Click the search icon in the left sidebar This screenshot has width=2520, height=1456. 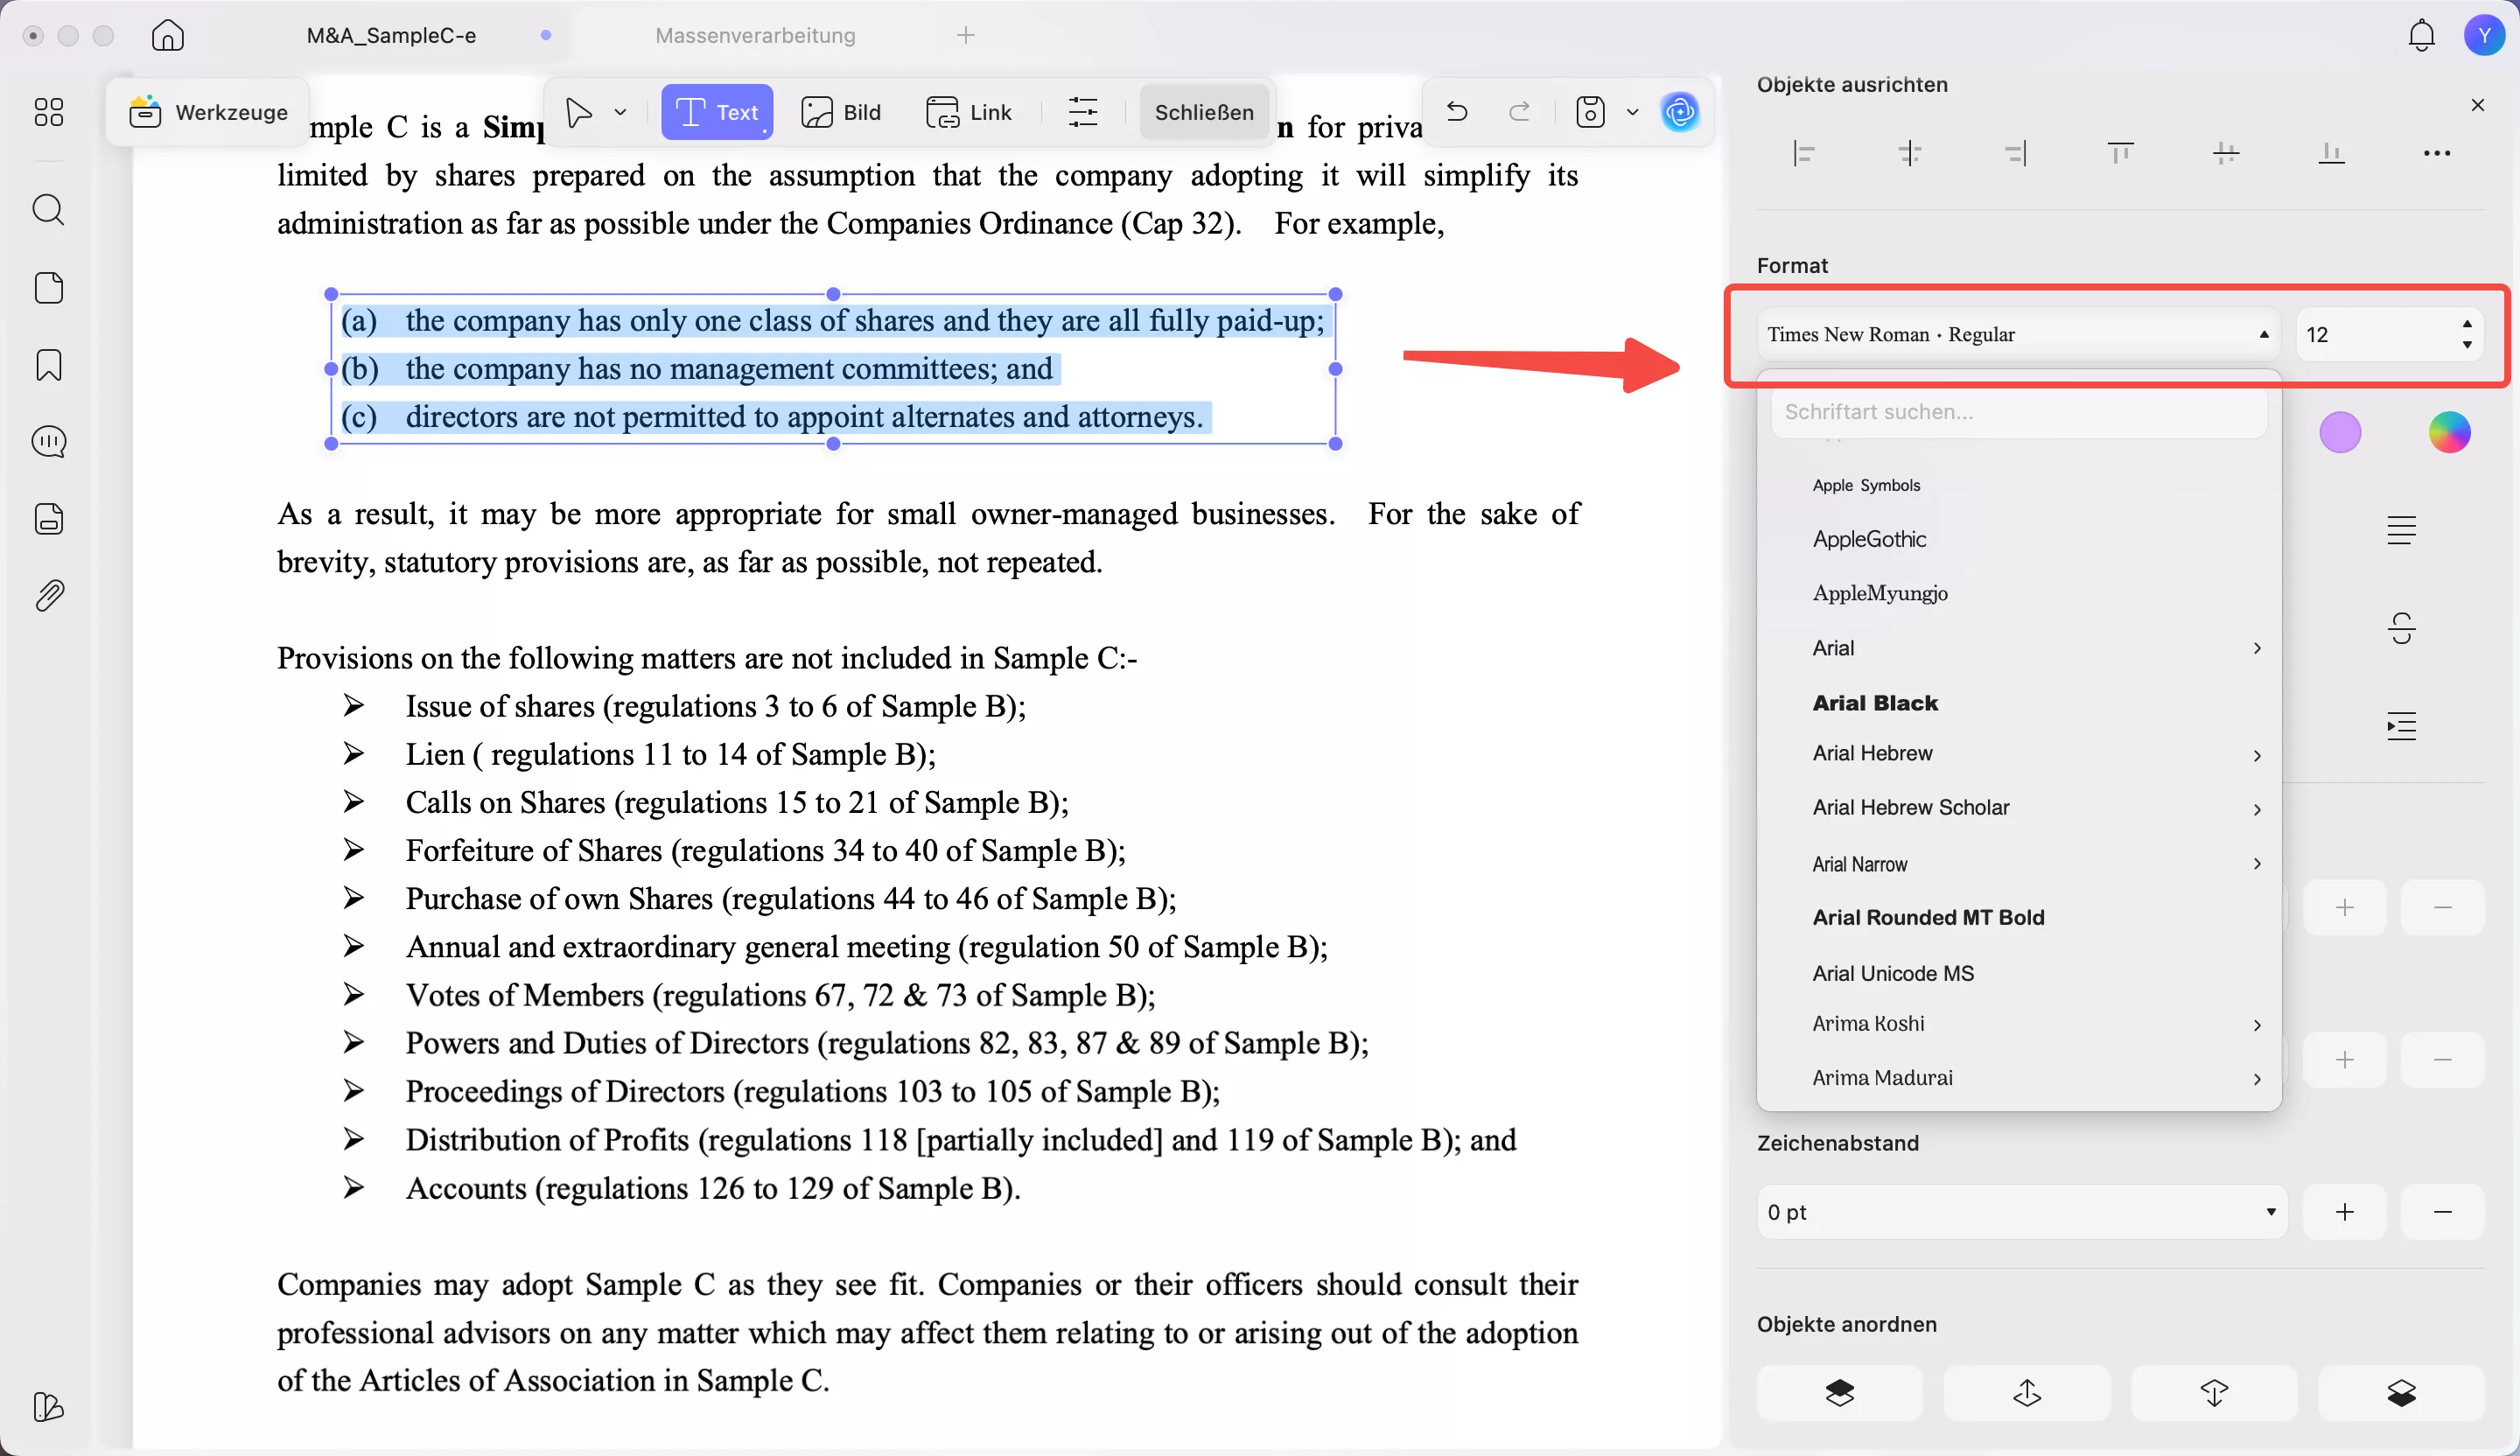(x=48, y=210)
